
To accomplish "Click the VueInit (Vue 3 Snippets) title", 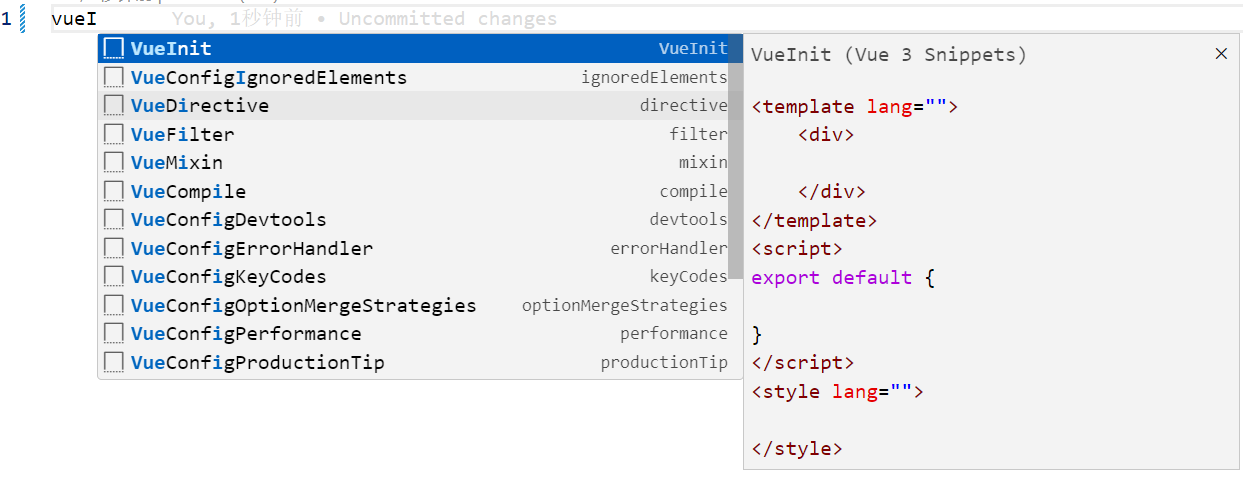I will [x=889, y=54].
